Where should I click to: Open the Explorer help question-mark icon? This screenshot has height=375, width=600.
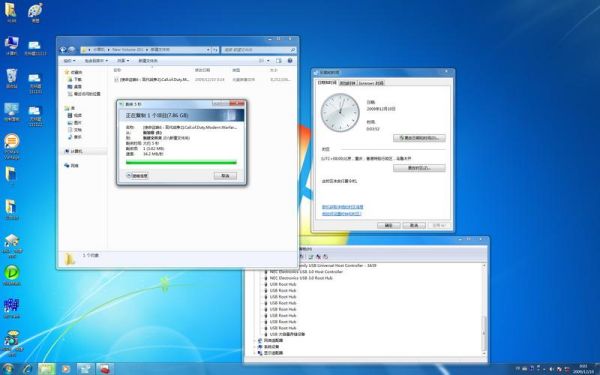[x=290, y=61]
